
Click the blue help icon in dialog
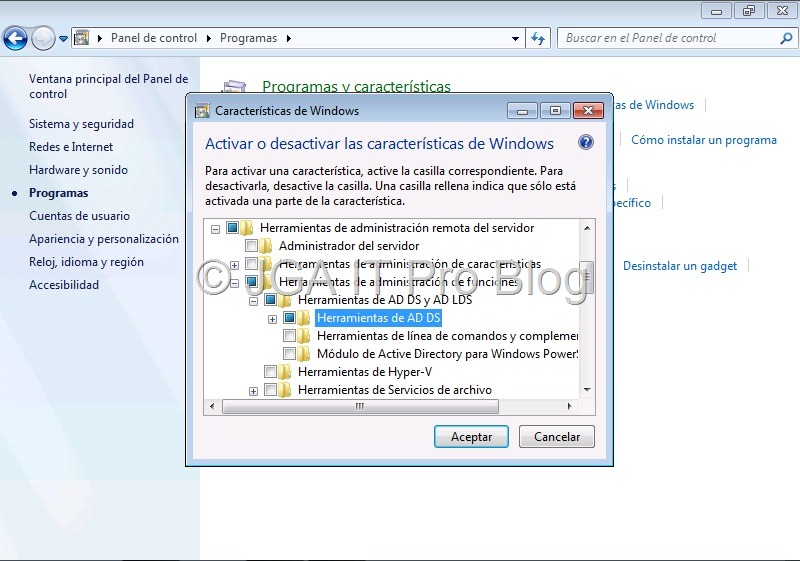click(x=586, y=142)
